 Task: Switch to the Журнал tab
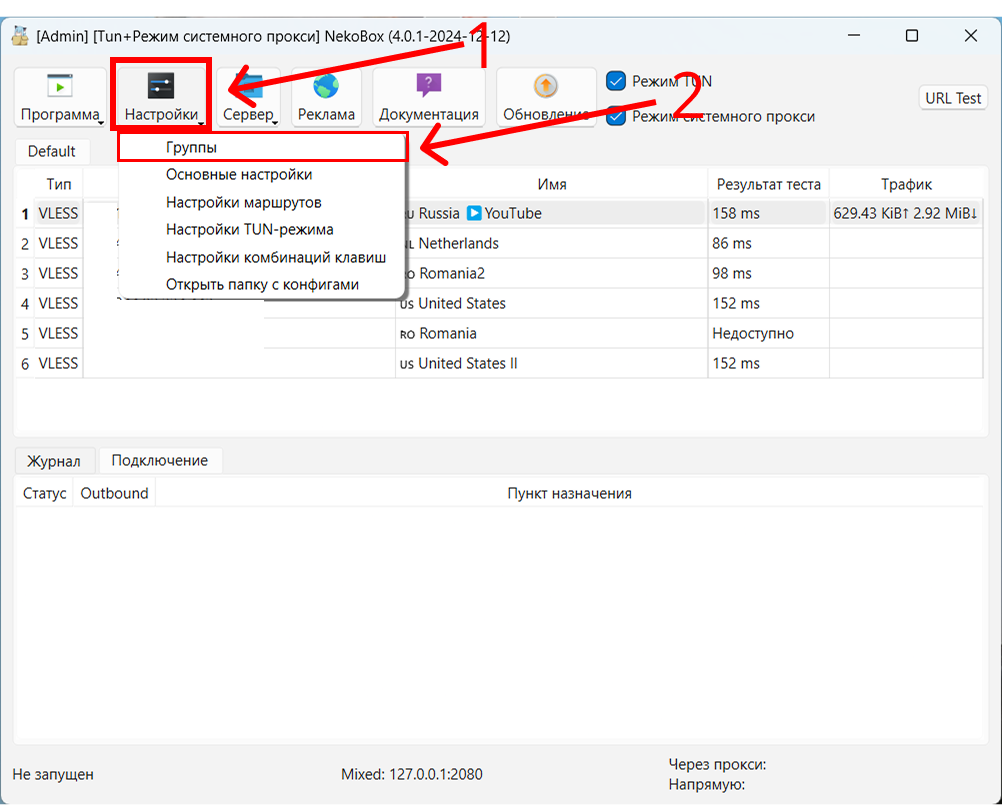[x=55, y=460]
